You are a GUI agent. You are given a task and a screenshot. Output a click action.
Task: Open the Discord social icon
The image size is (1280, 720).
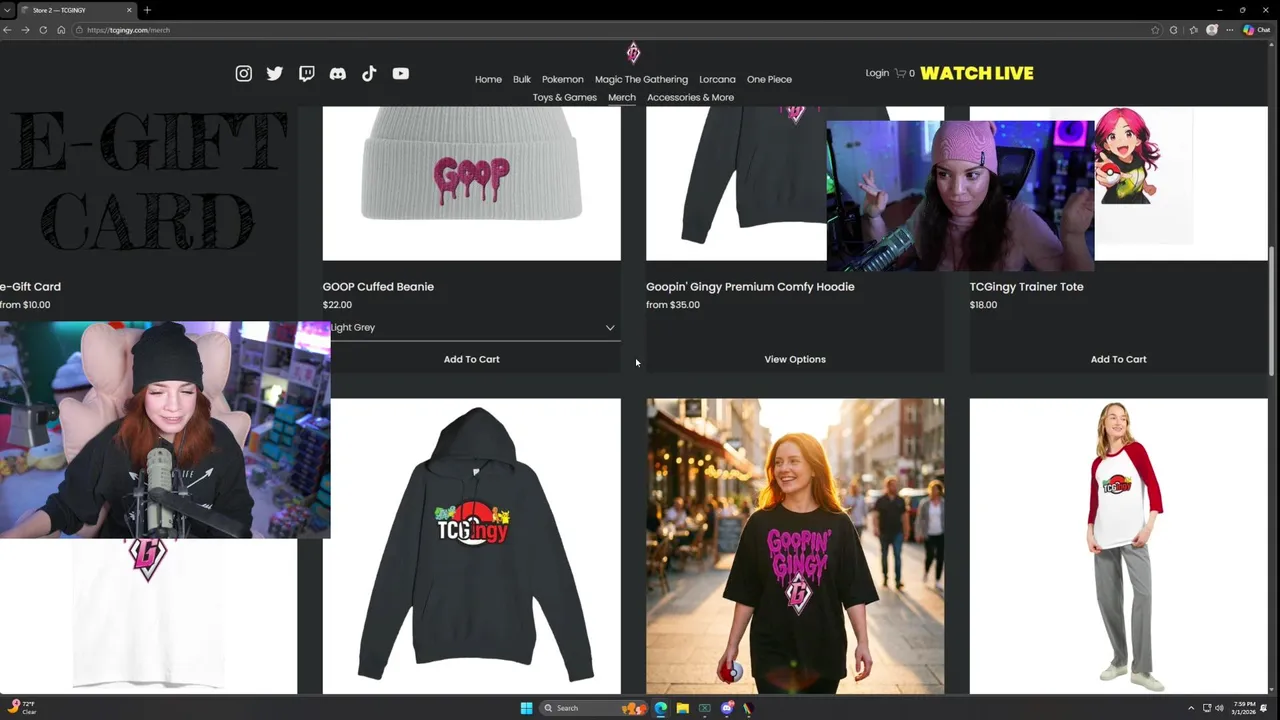(x=338, y=73)
